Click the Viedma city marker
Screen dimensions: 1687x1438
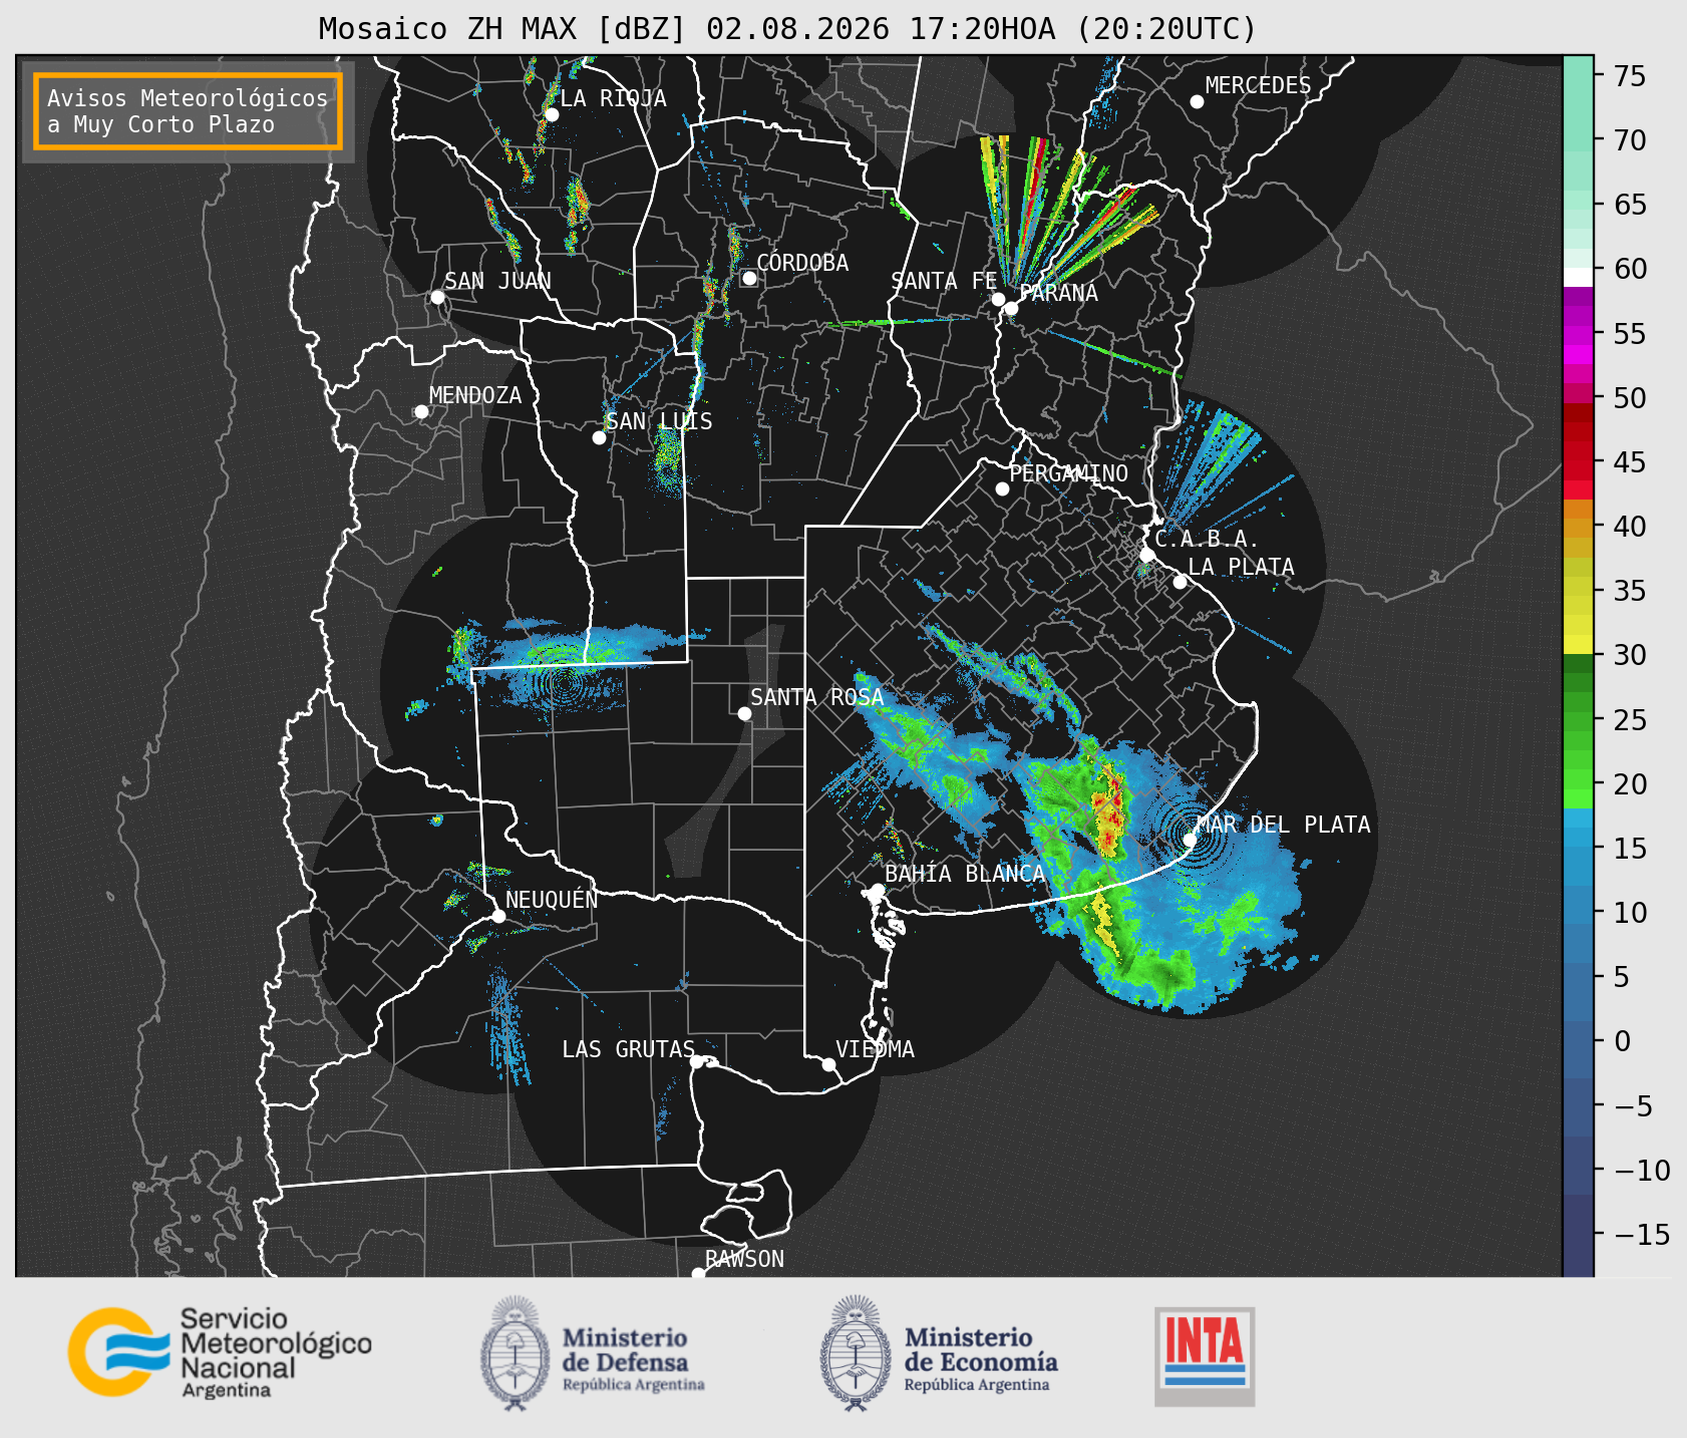click(x=828, y=1064)
